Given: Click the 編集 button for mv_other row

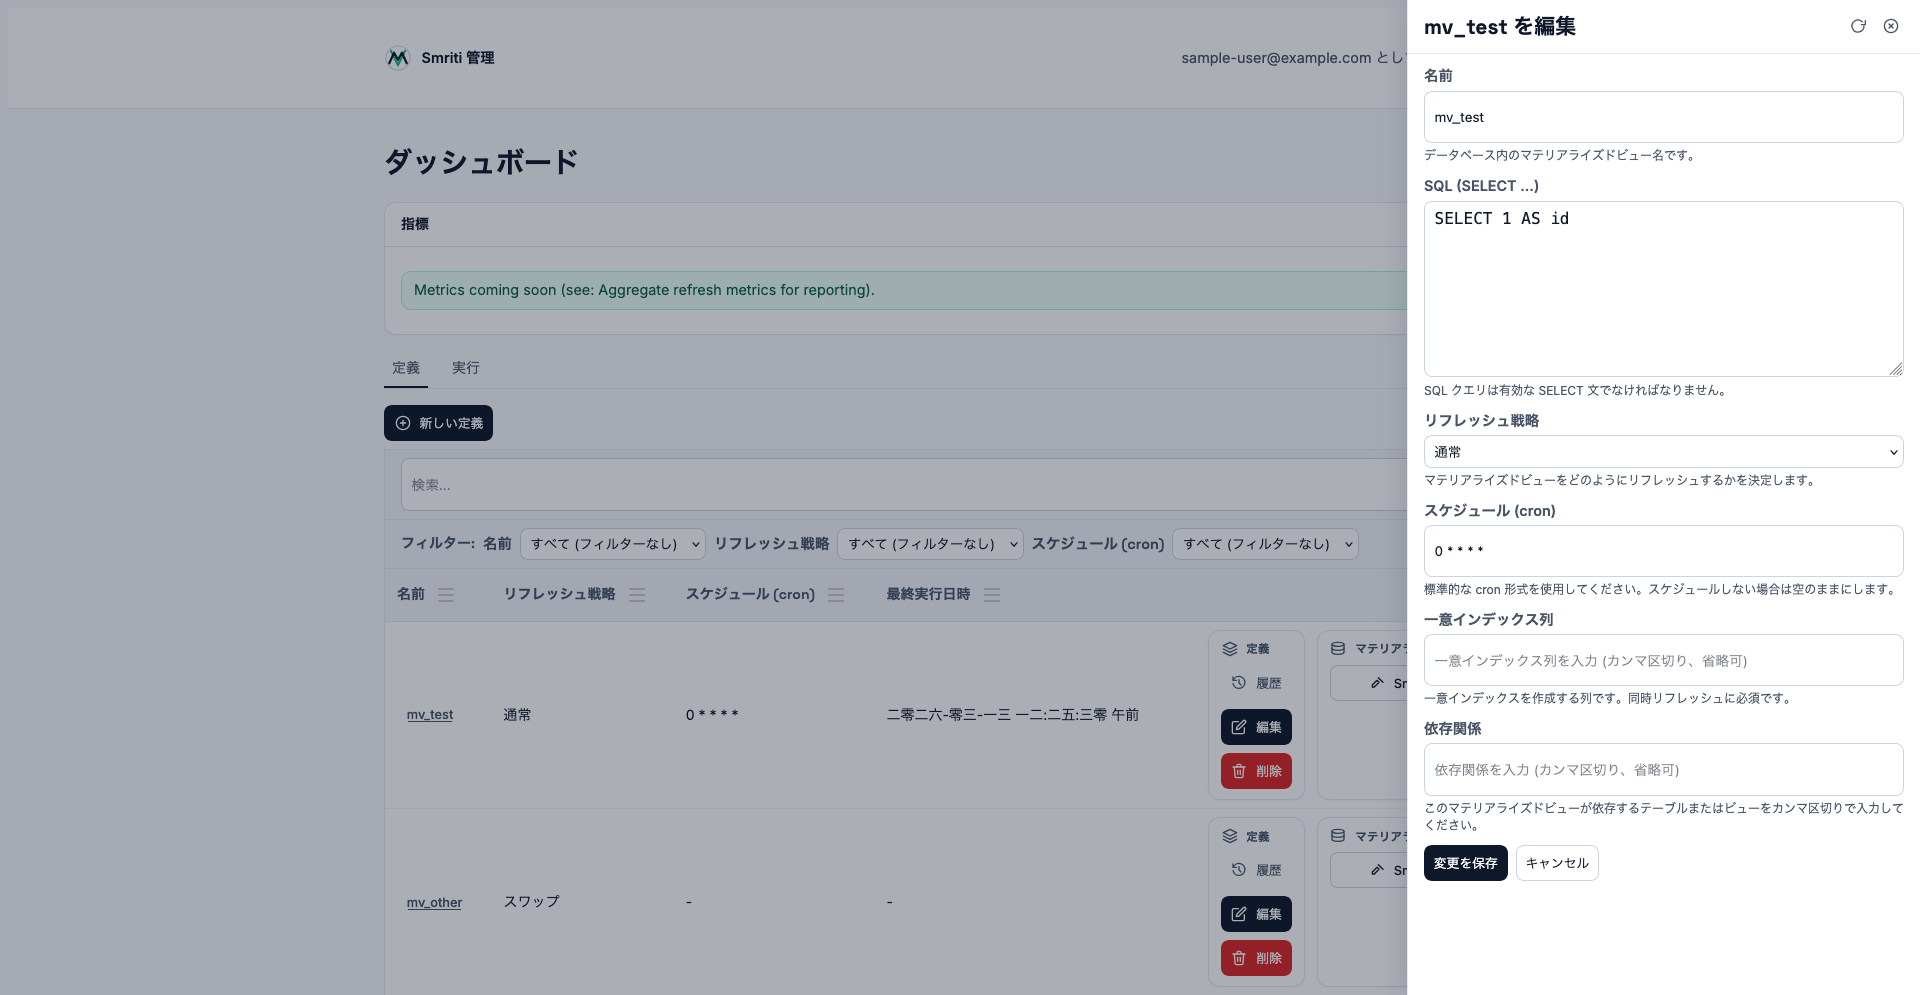Looking at the screenshot, I should 1256,914.
